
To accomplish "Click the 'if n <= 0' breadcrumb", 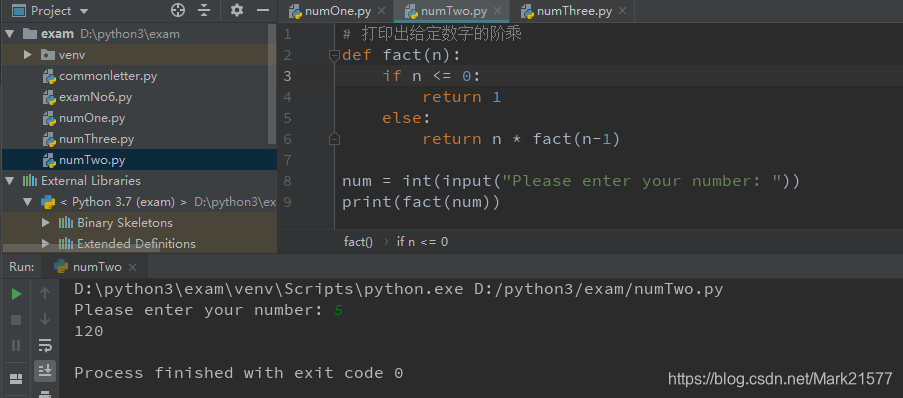I will click(x=422, y=242).
